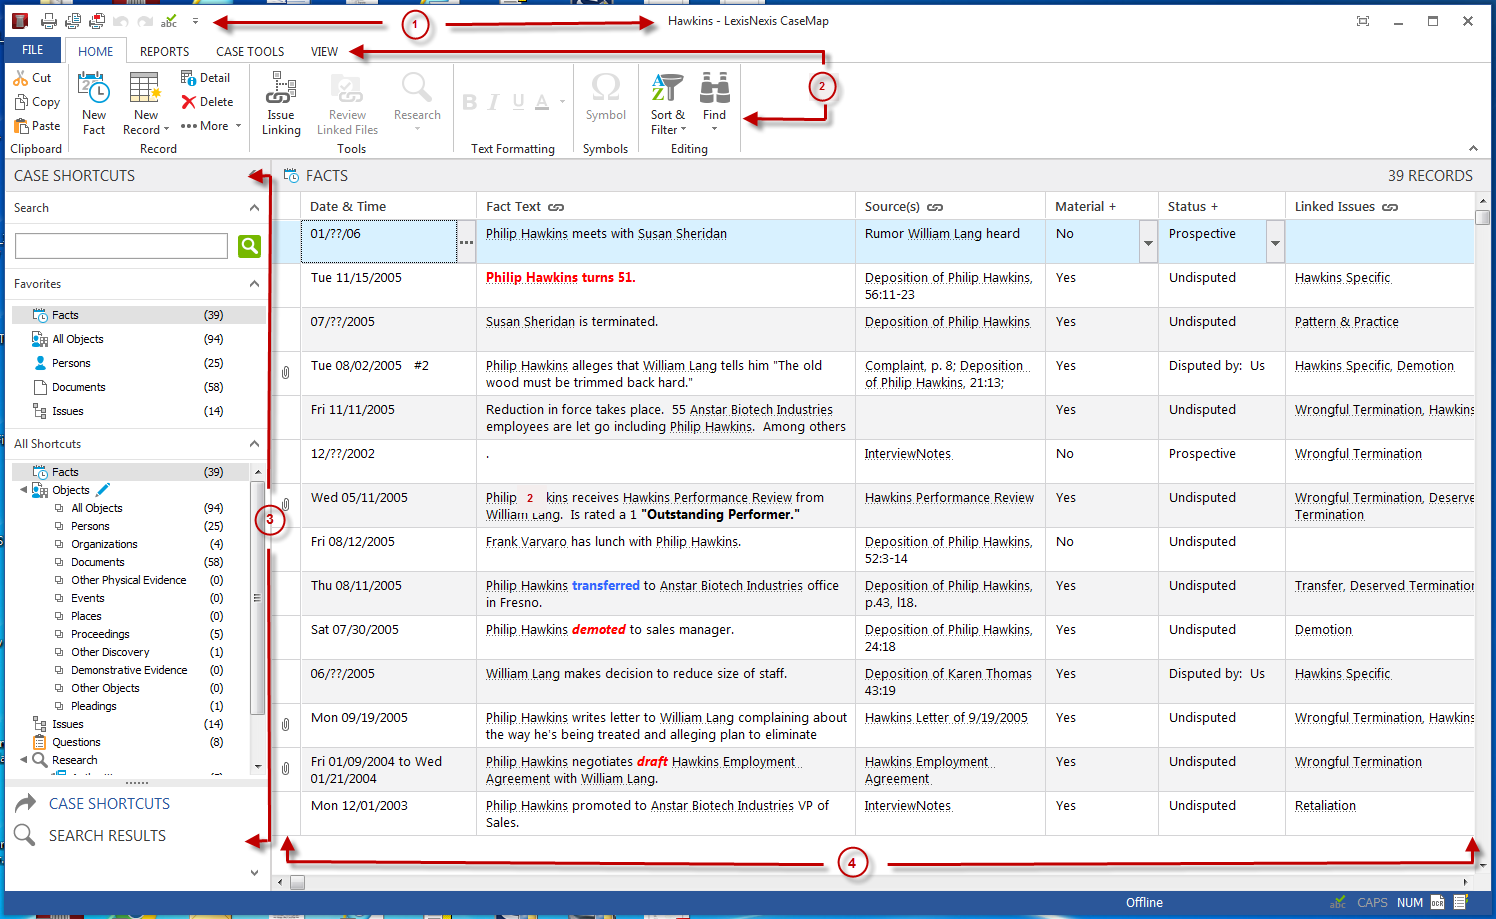This screenshot has height=919, width=1496.
Task: Select Proceedings in the Objects tree
Action: point(100,634)
